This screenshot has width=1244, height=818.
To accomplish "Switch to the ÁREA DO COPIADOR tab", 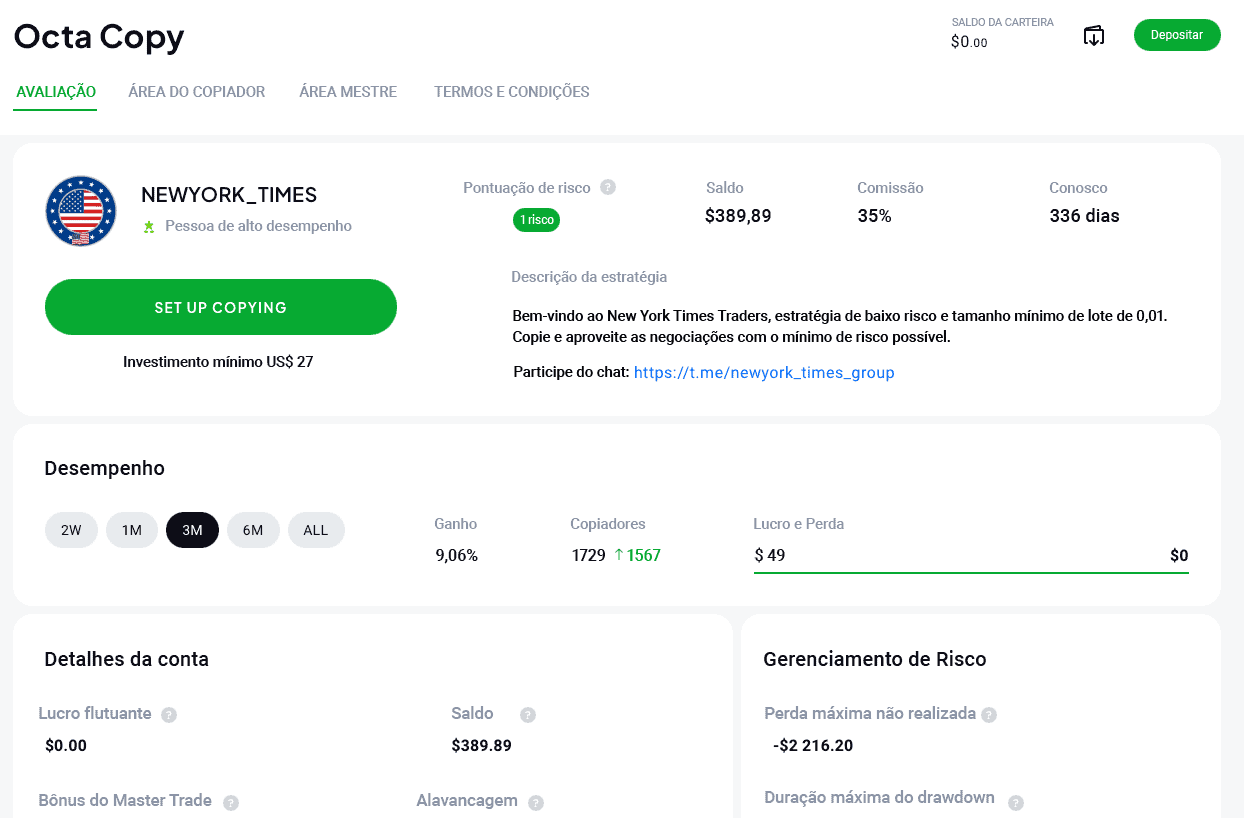I will pos(196,91).
